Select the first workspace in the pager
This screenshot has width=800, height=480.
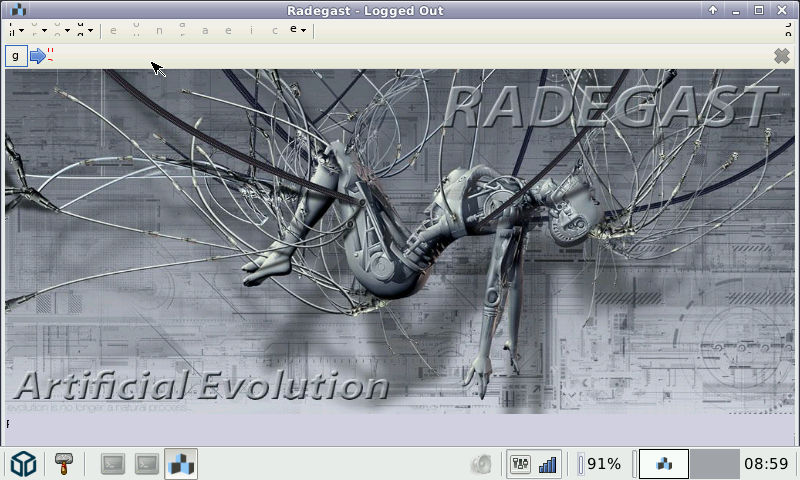pos(664,464)
